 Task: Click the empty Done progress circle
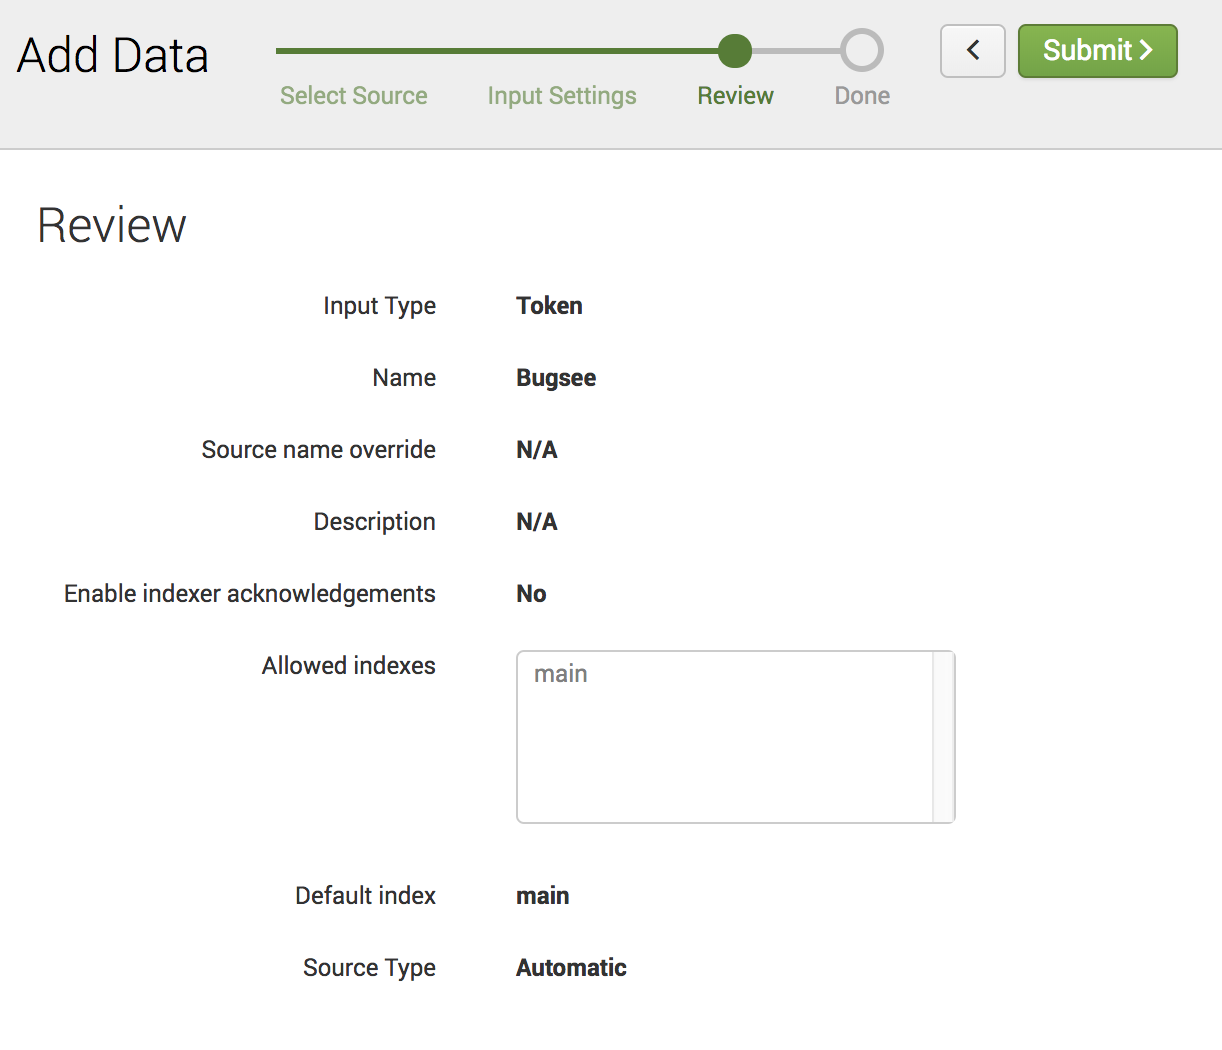[861, 51]
